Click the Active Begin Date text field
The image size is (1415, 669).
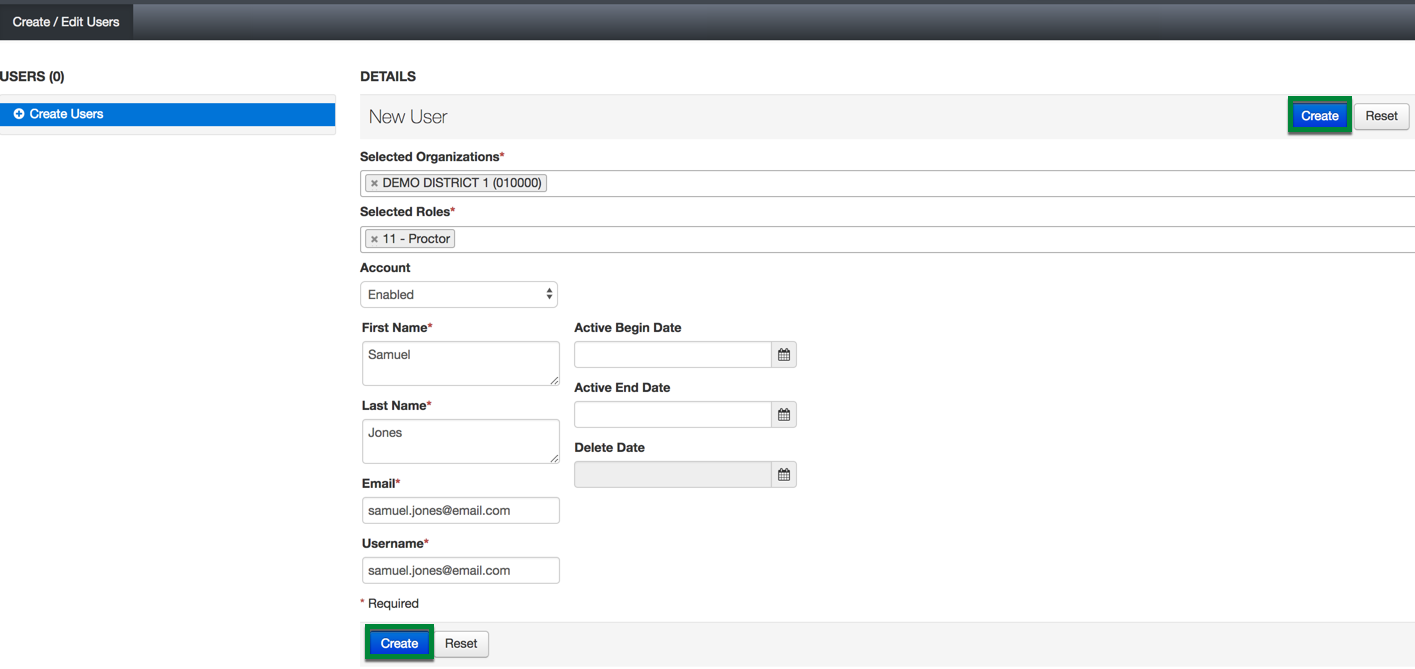click(672, 355)
